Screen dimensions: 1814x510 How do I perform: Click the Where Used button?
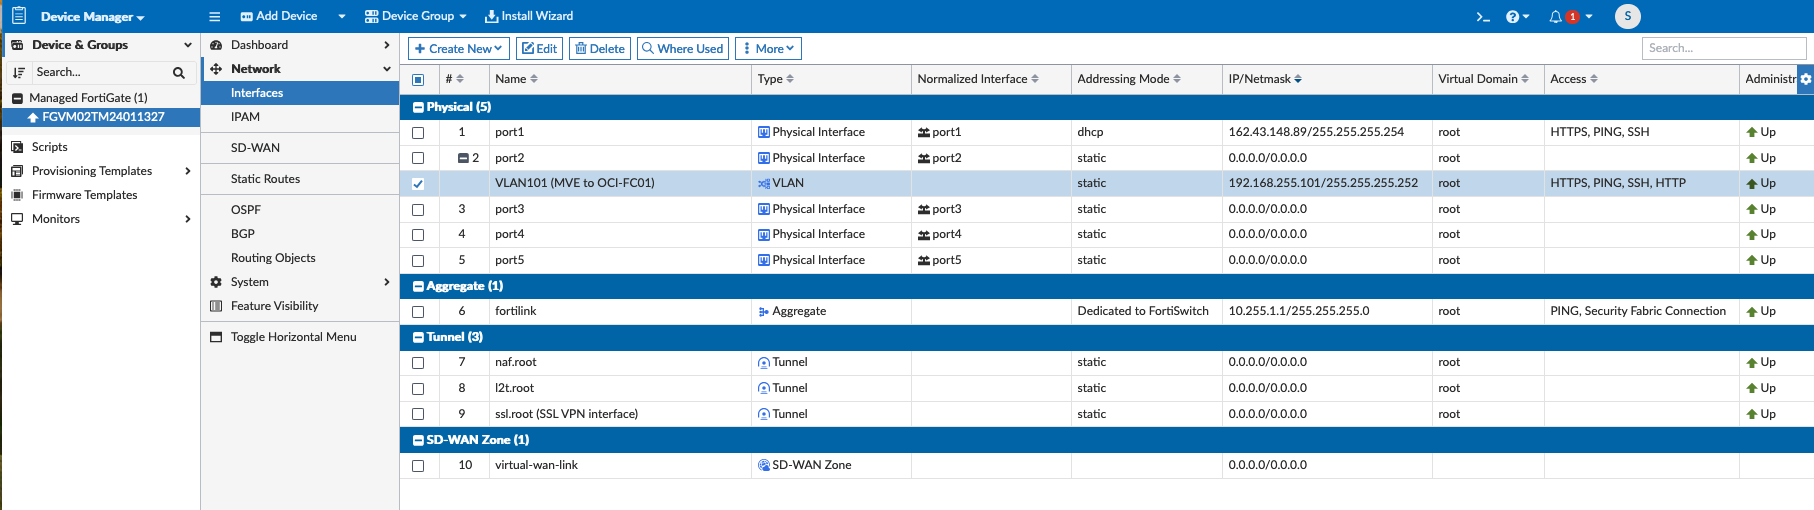[x=682, y=48]
